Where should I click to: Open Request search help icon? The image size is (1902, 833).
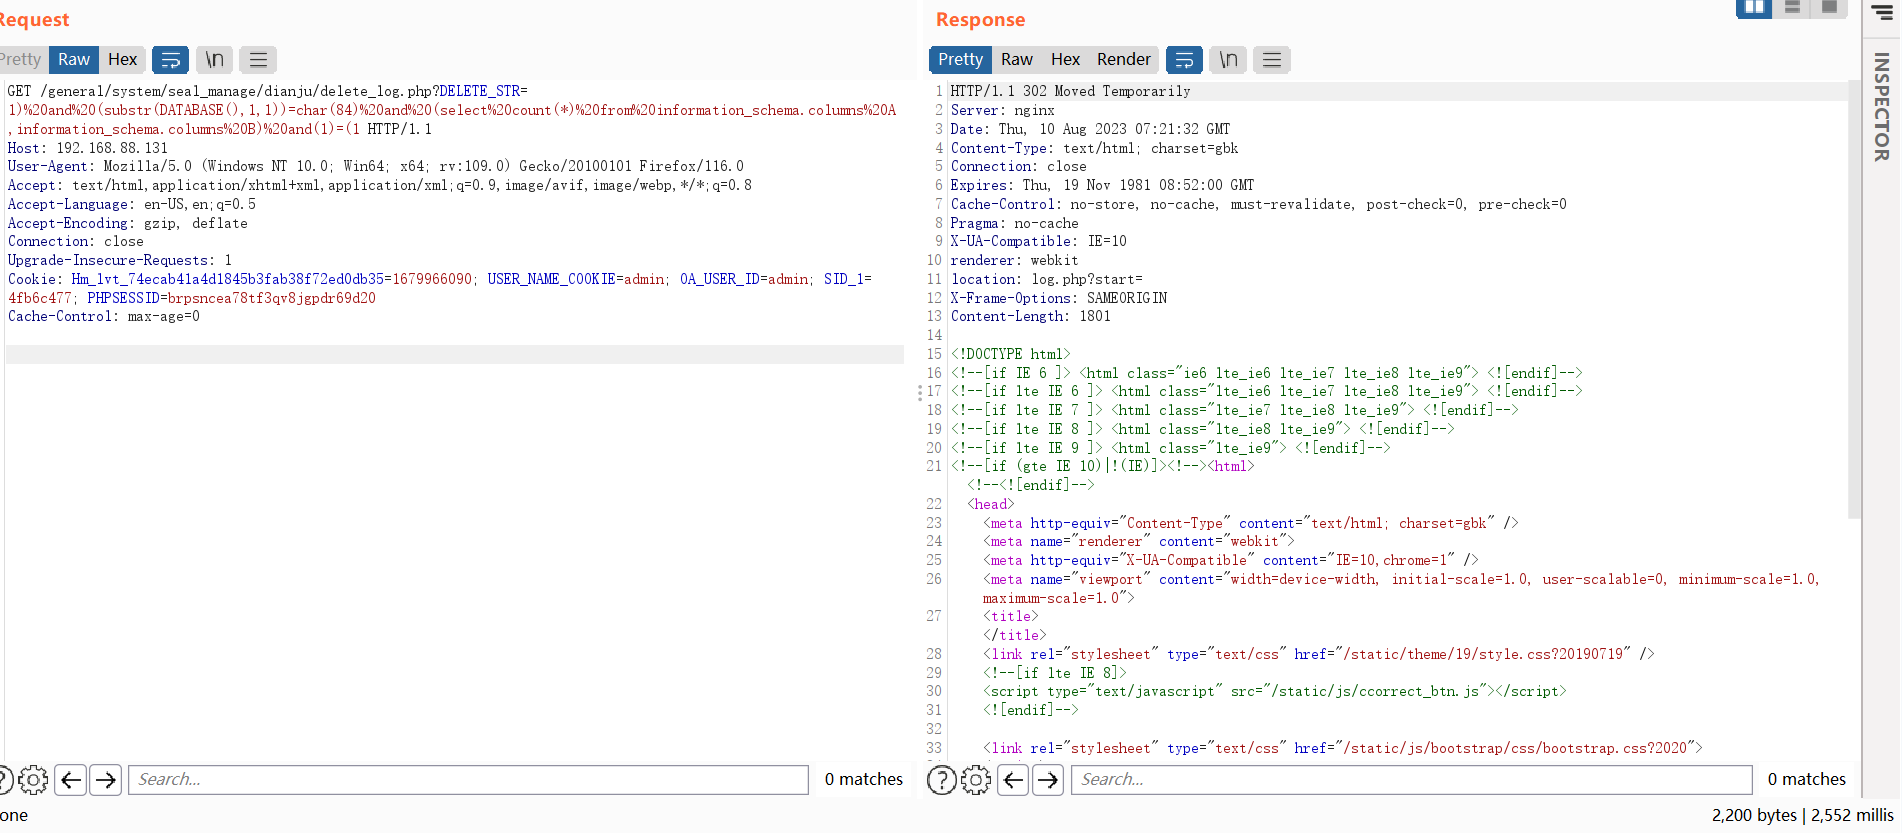click(3, 780)
